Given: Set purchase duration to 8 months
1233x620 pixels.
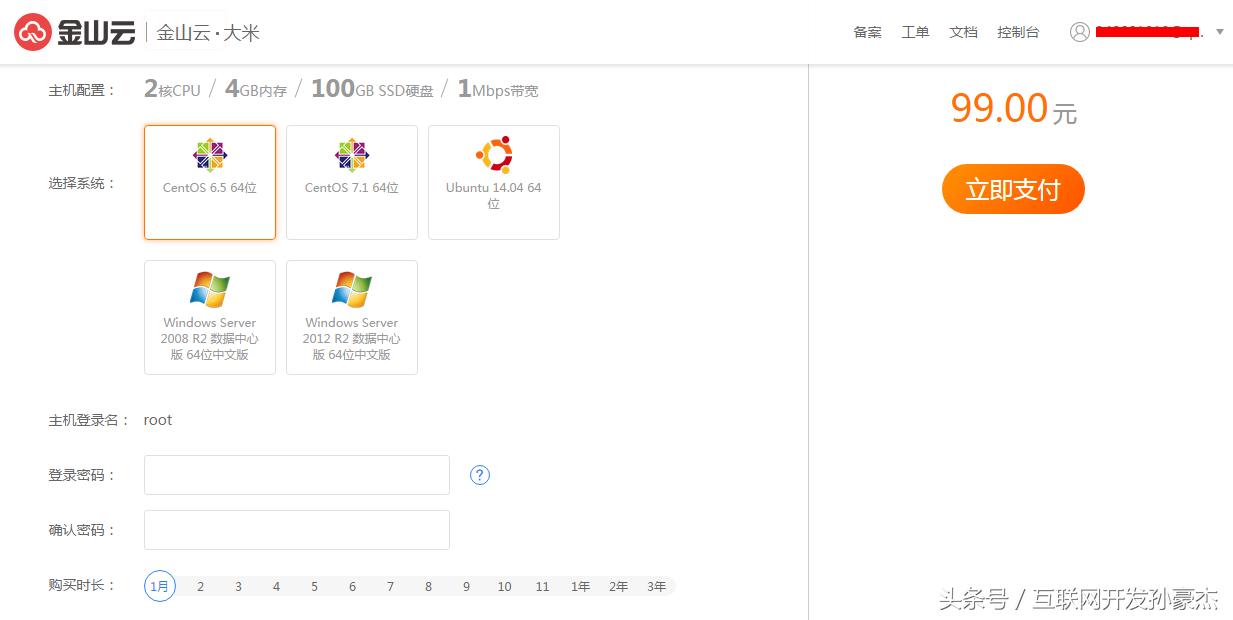Looking at the screenshot, I should click(428, 586).
